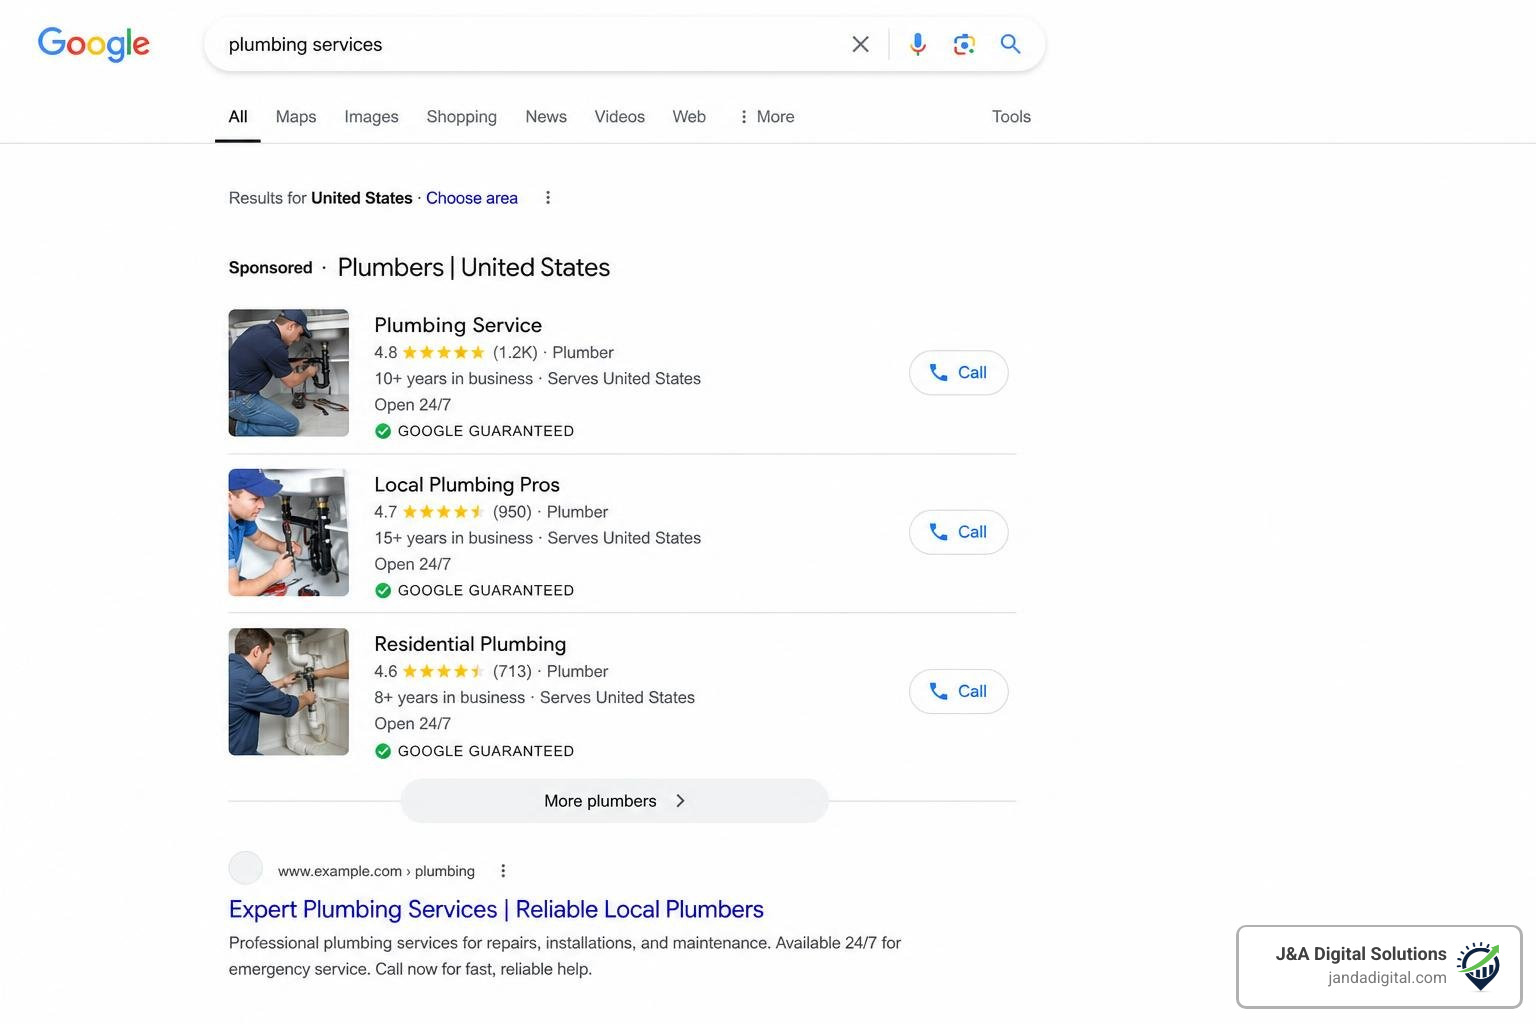Image resolution: width=1536 pixels, height=1024 pixels.
Task: Open three-dot menu next to example.com result
Action: point(503,871)
